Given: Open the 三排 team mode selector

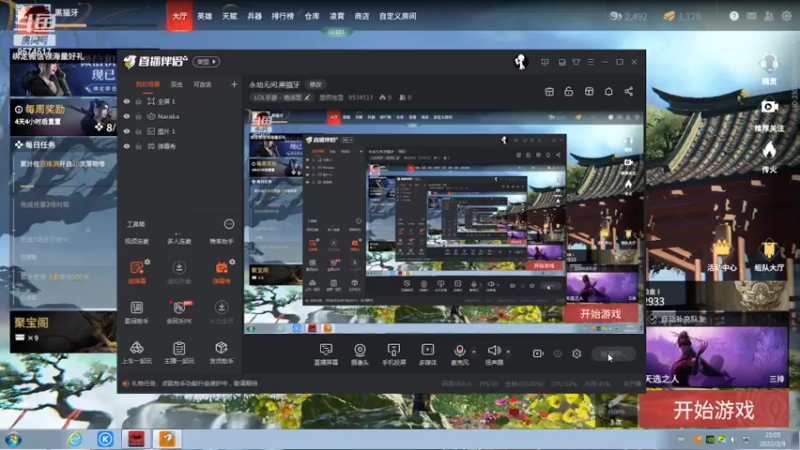Looking at the screenshot, I should pos(777,379).
